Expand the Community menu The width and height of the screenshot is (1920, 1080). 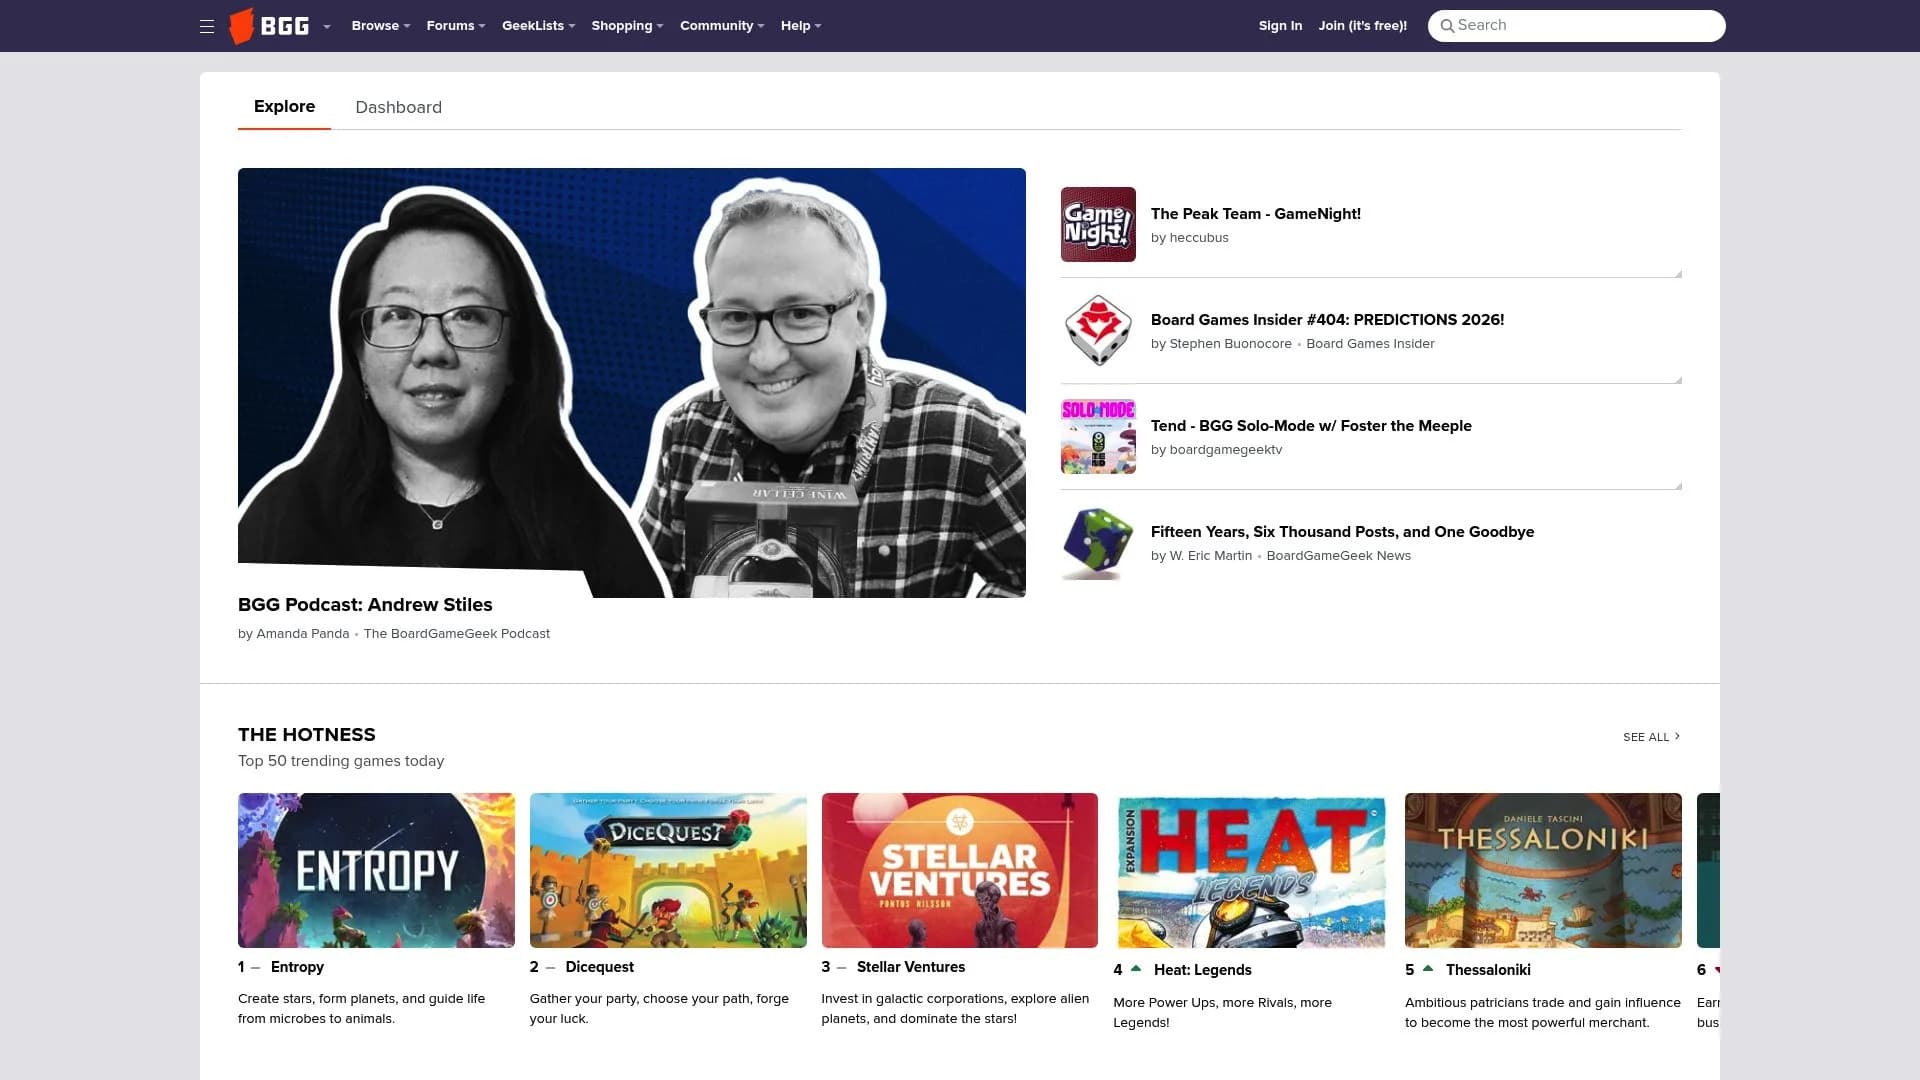[722, 26]
